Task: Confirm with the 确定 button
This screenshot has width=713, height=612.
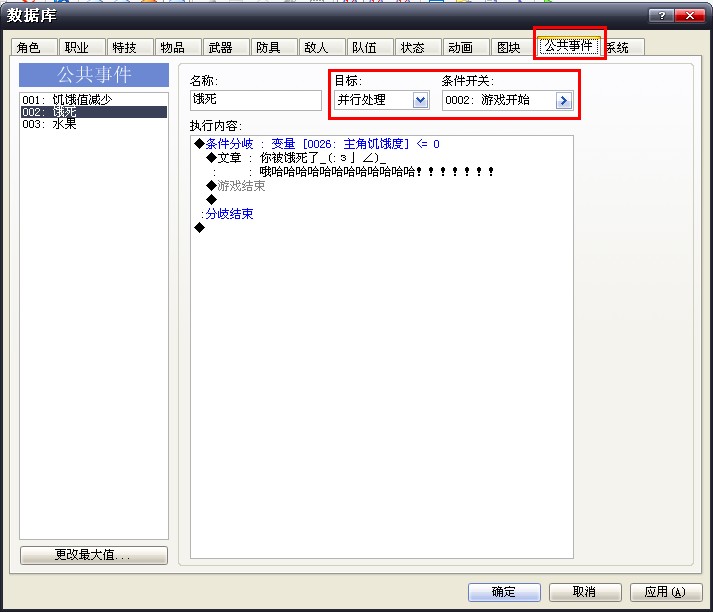Action: pos(504,592)
